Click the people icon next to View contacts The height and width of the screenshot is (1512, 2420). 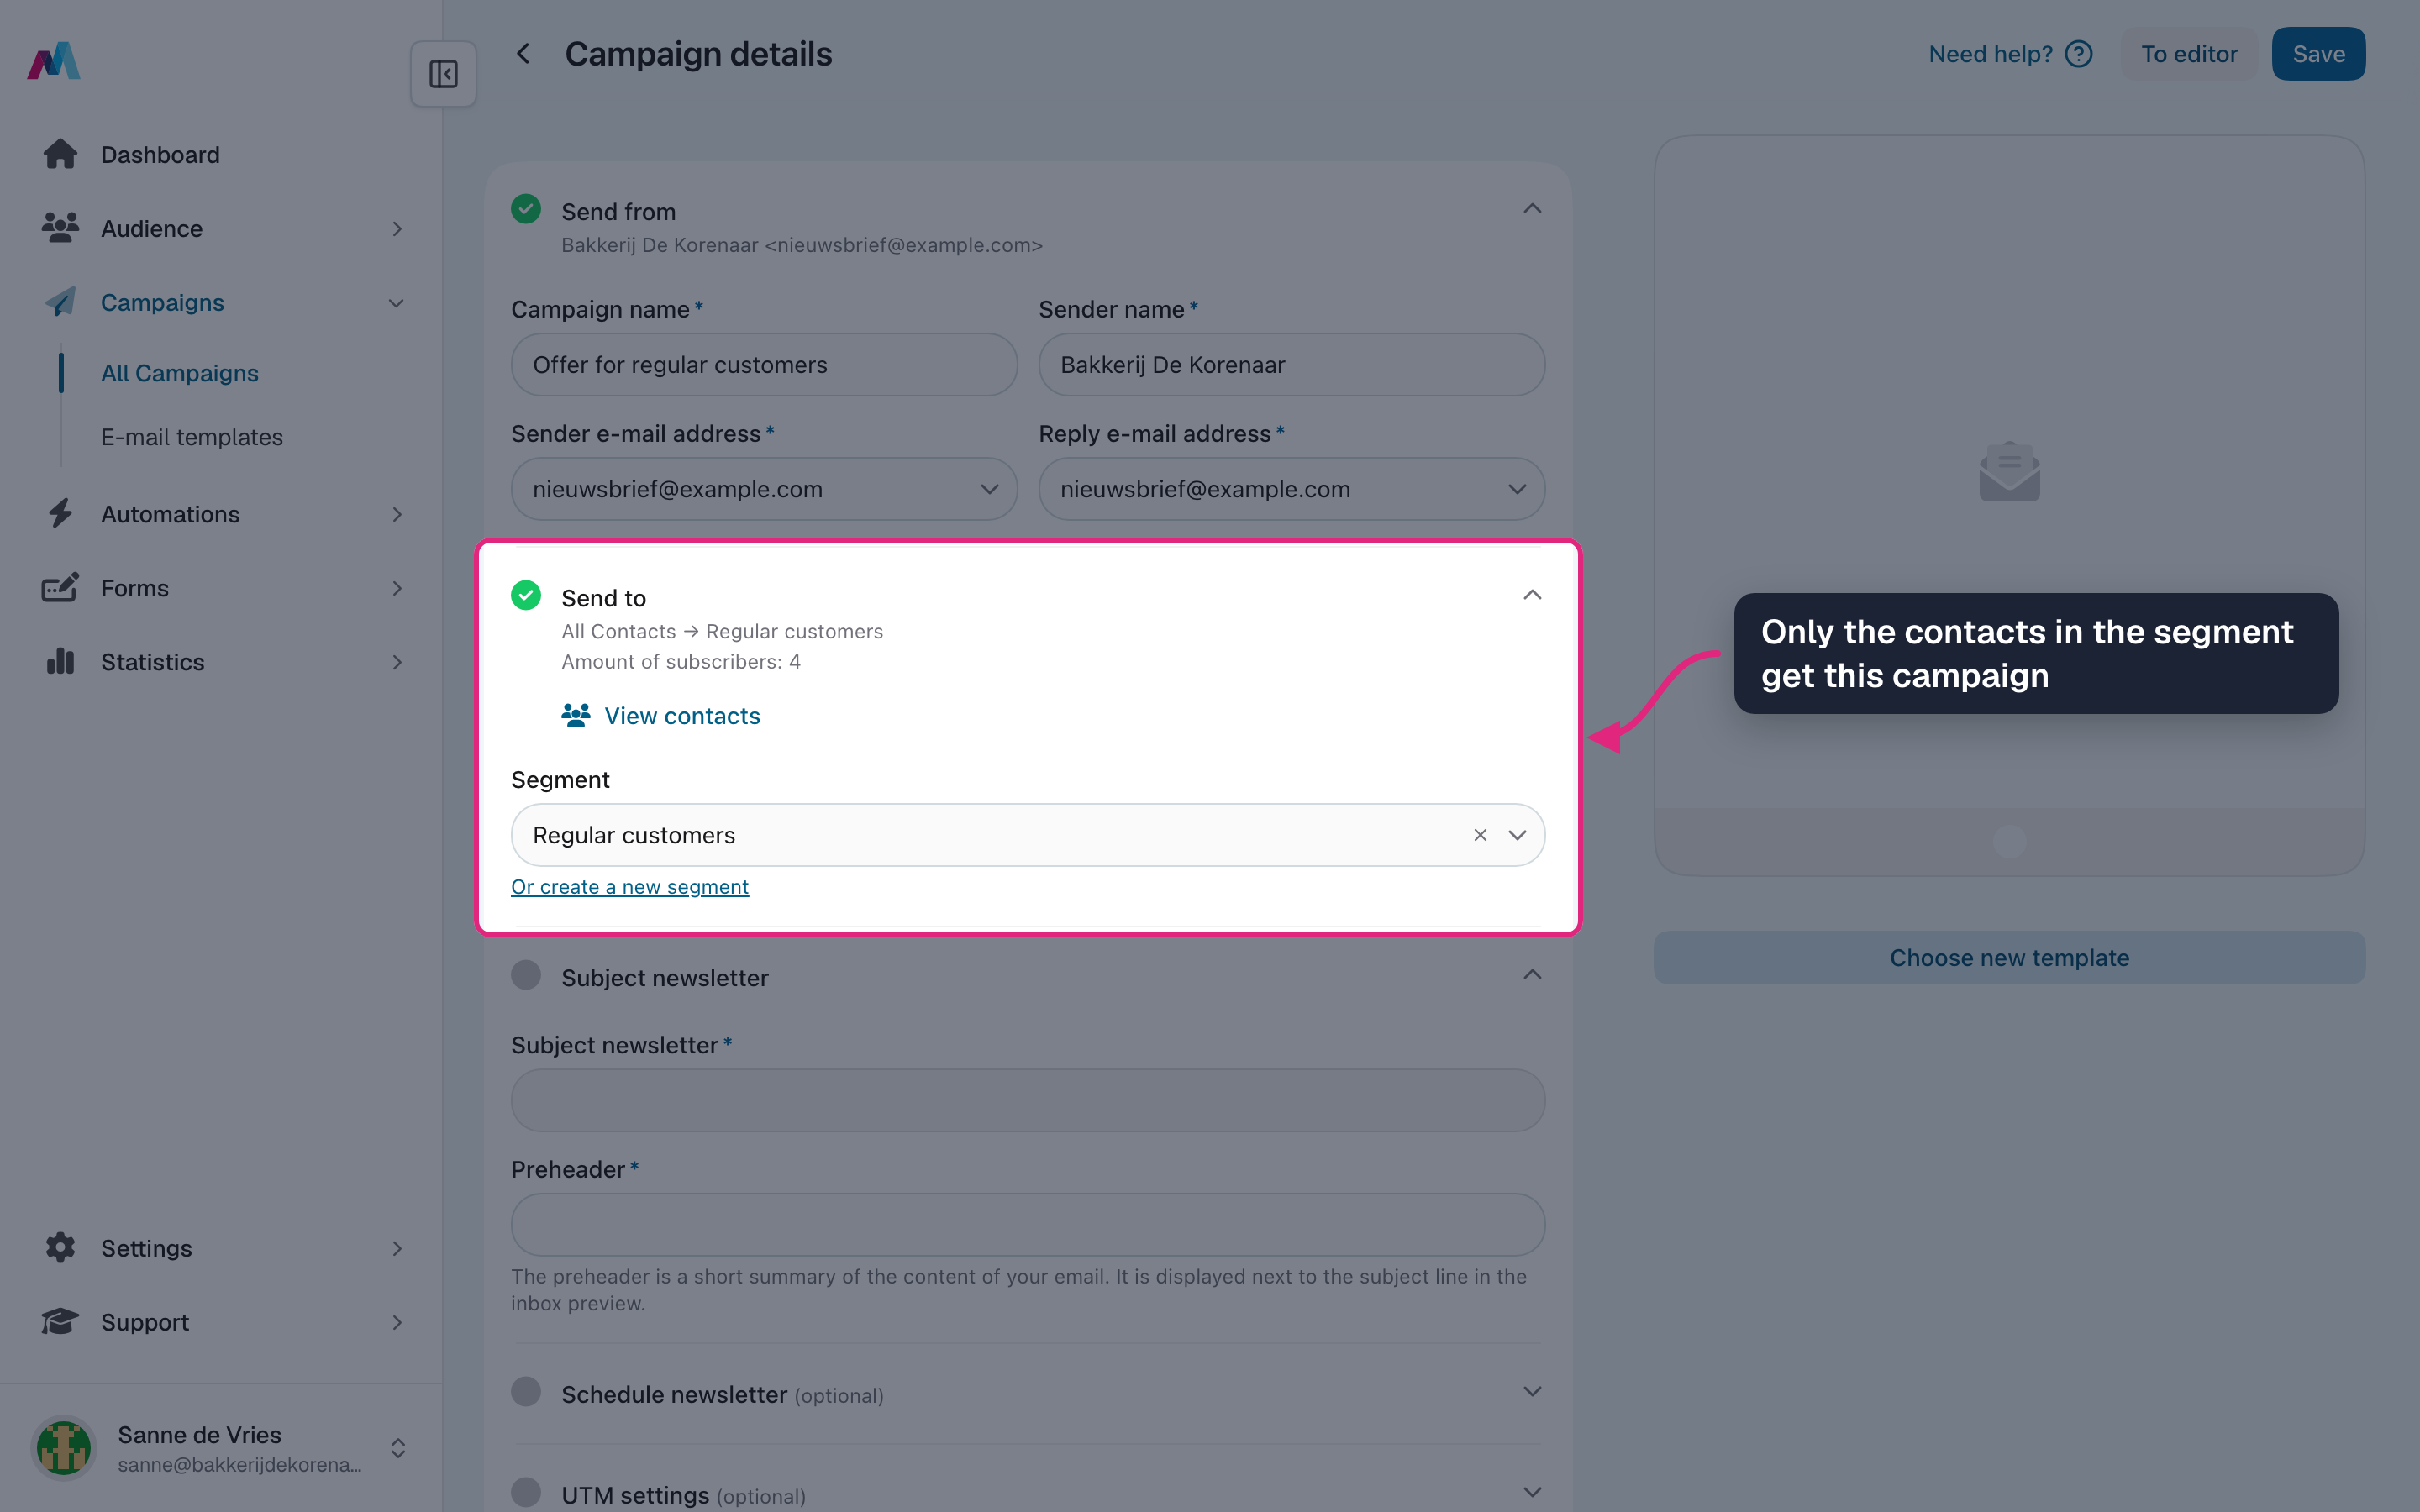tap(576, 715)
